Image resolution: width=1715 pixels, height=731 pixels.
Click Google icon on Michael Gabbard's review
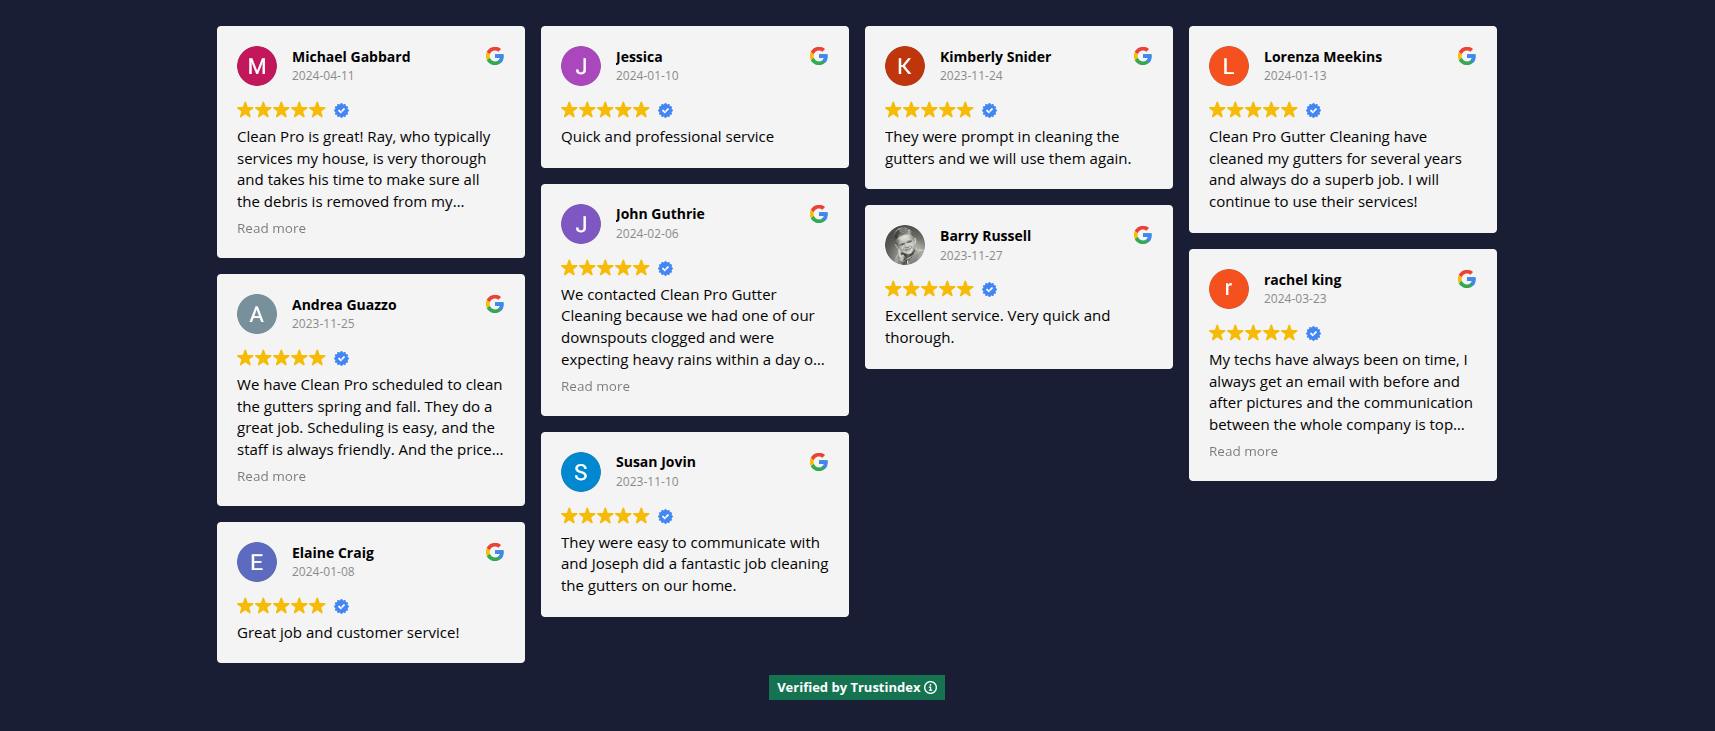point(495,56)
